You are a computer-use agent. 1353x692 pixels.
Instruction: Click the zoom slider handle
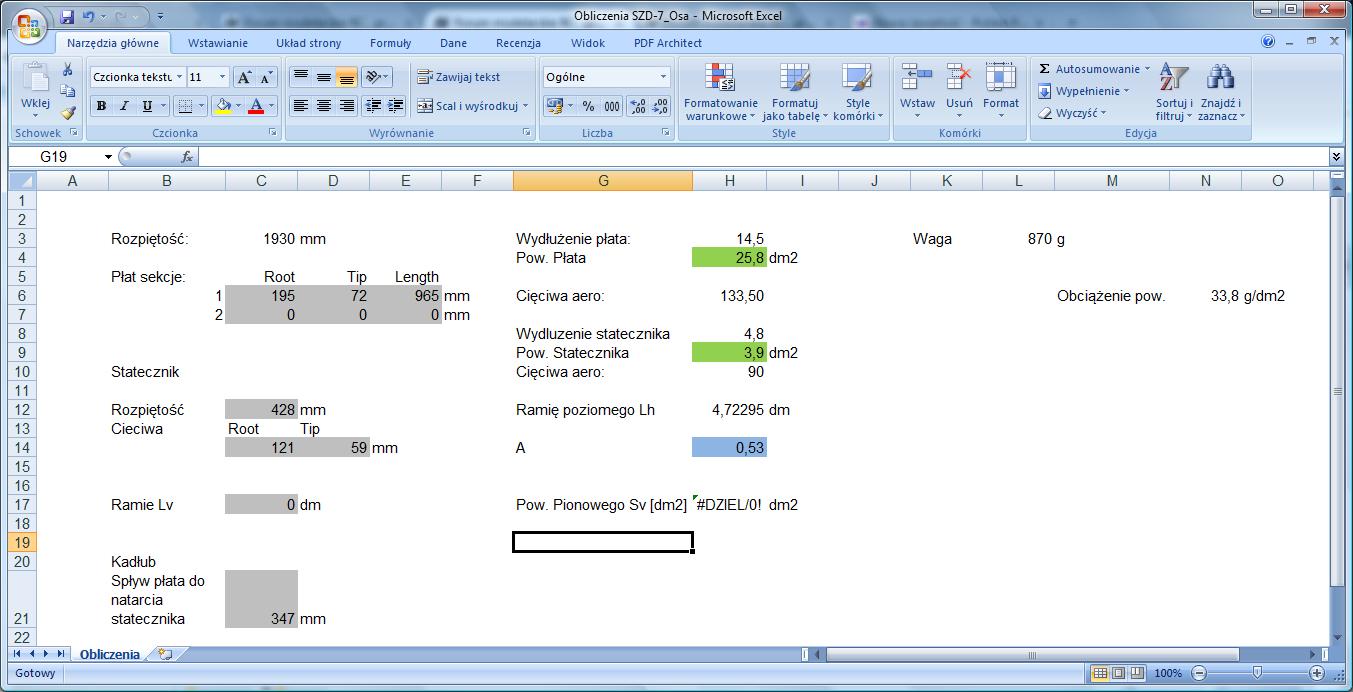point(1257,673)
